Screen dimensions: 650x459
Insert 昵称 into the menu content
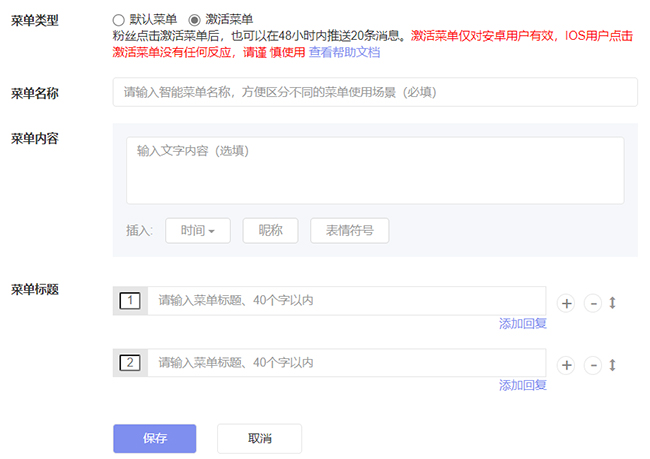tap(270, 231)
